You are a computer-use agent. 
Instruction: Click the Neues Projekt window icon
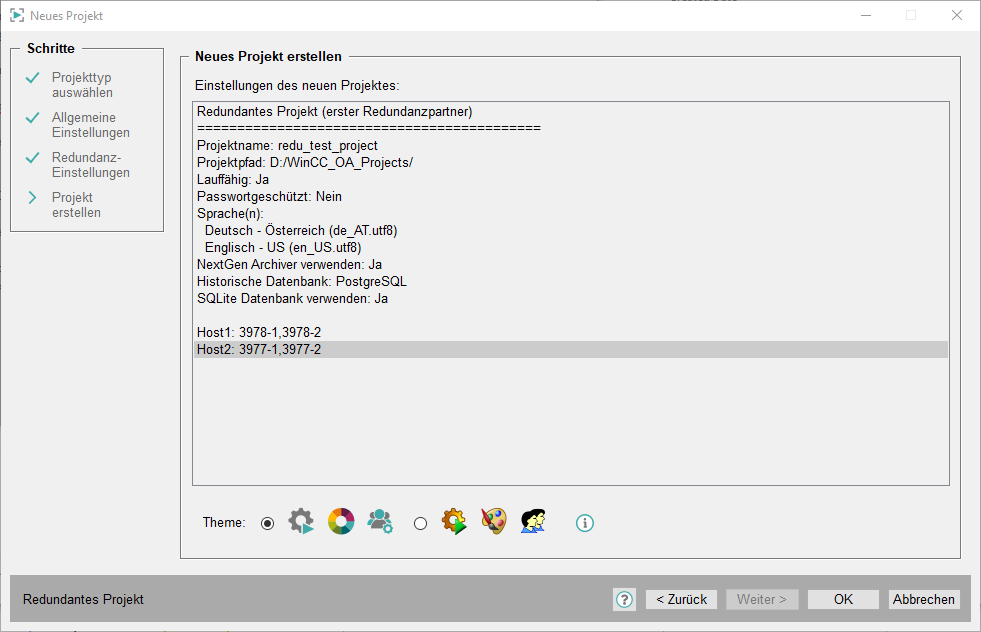coord(17,16)
